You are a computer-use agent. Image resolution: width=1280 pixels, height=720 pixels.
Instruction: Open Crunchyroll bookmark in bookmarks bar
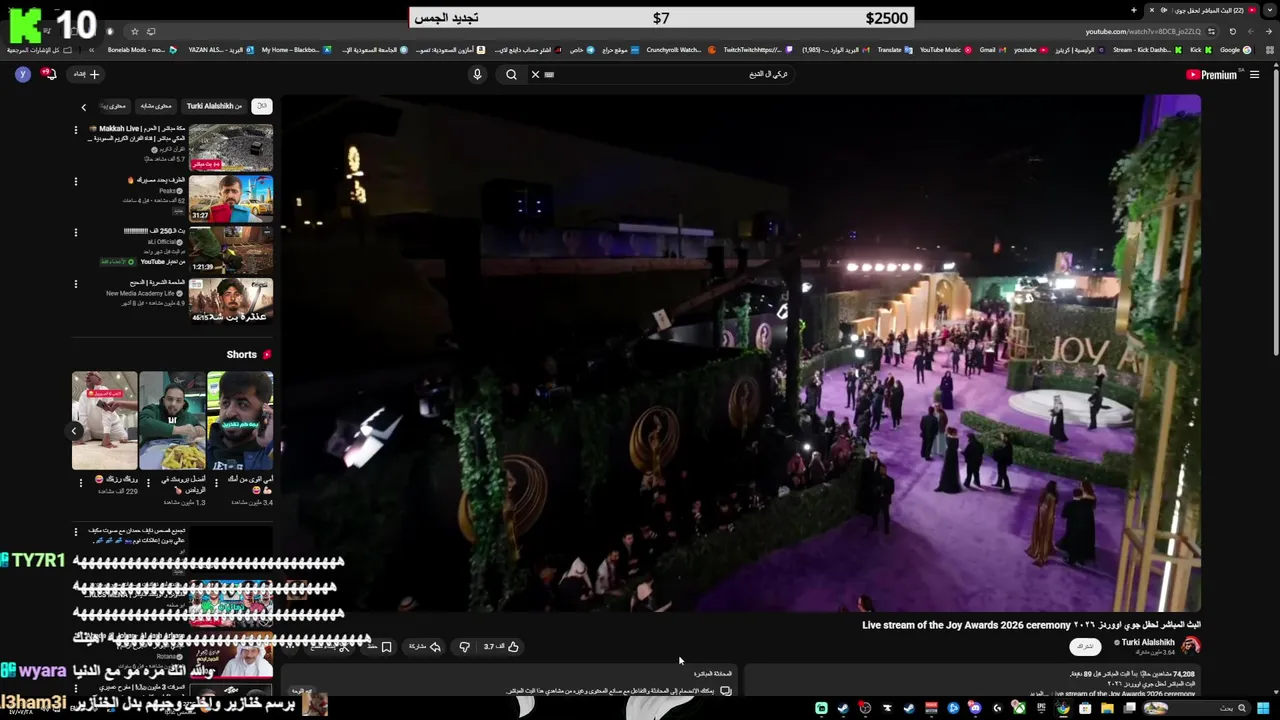pos(680,50)
